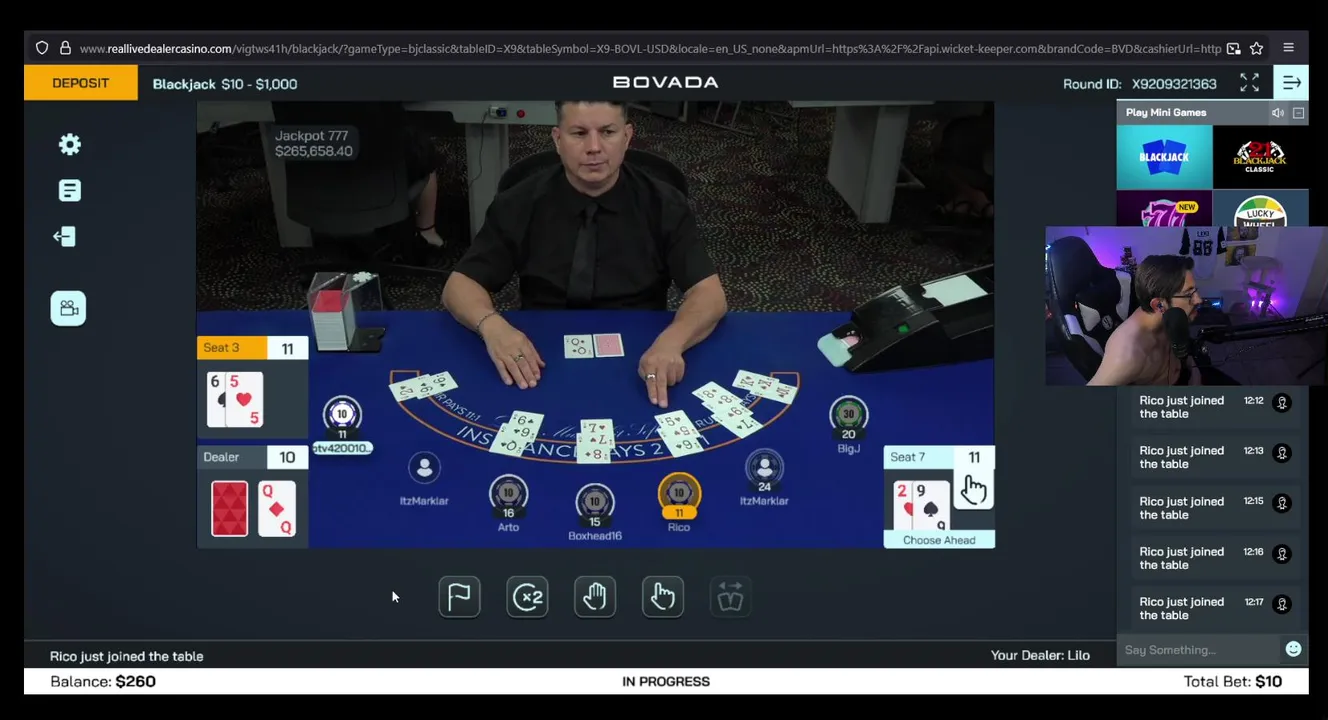Click the Stand open-hand button
Image resolution: width=1328 pixels, height=720 pixels.
(595, 597)
